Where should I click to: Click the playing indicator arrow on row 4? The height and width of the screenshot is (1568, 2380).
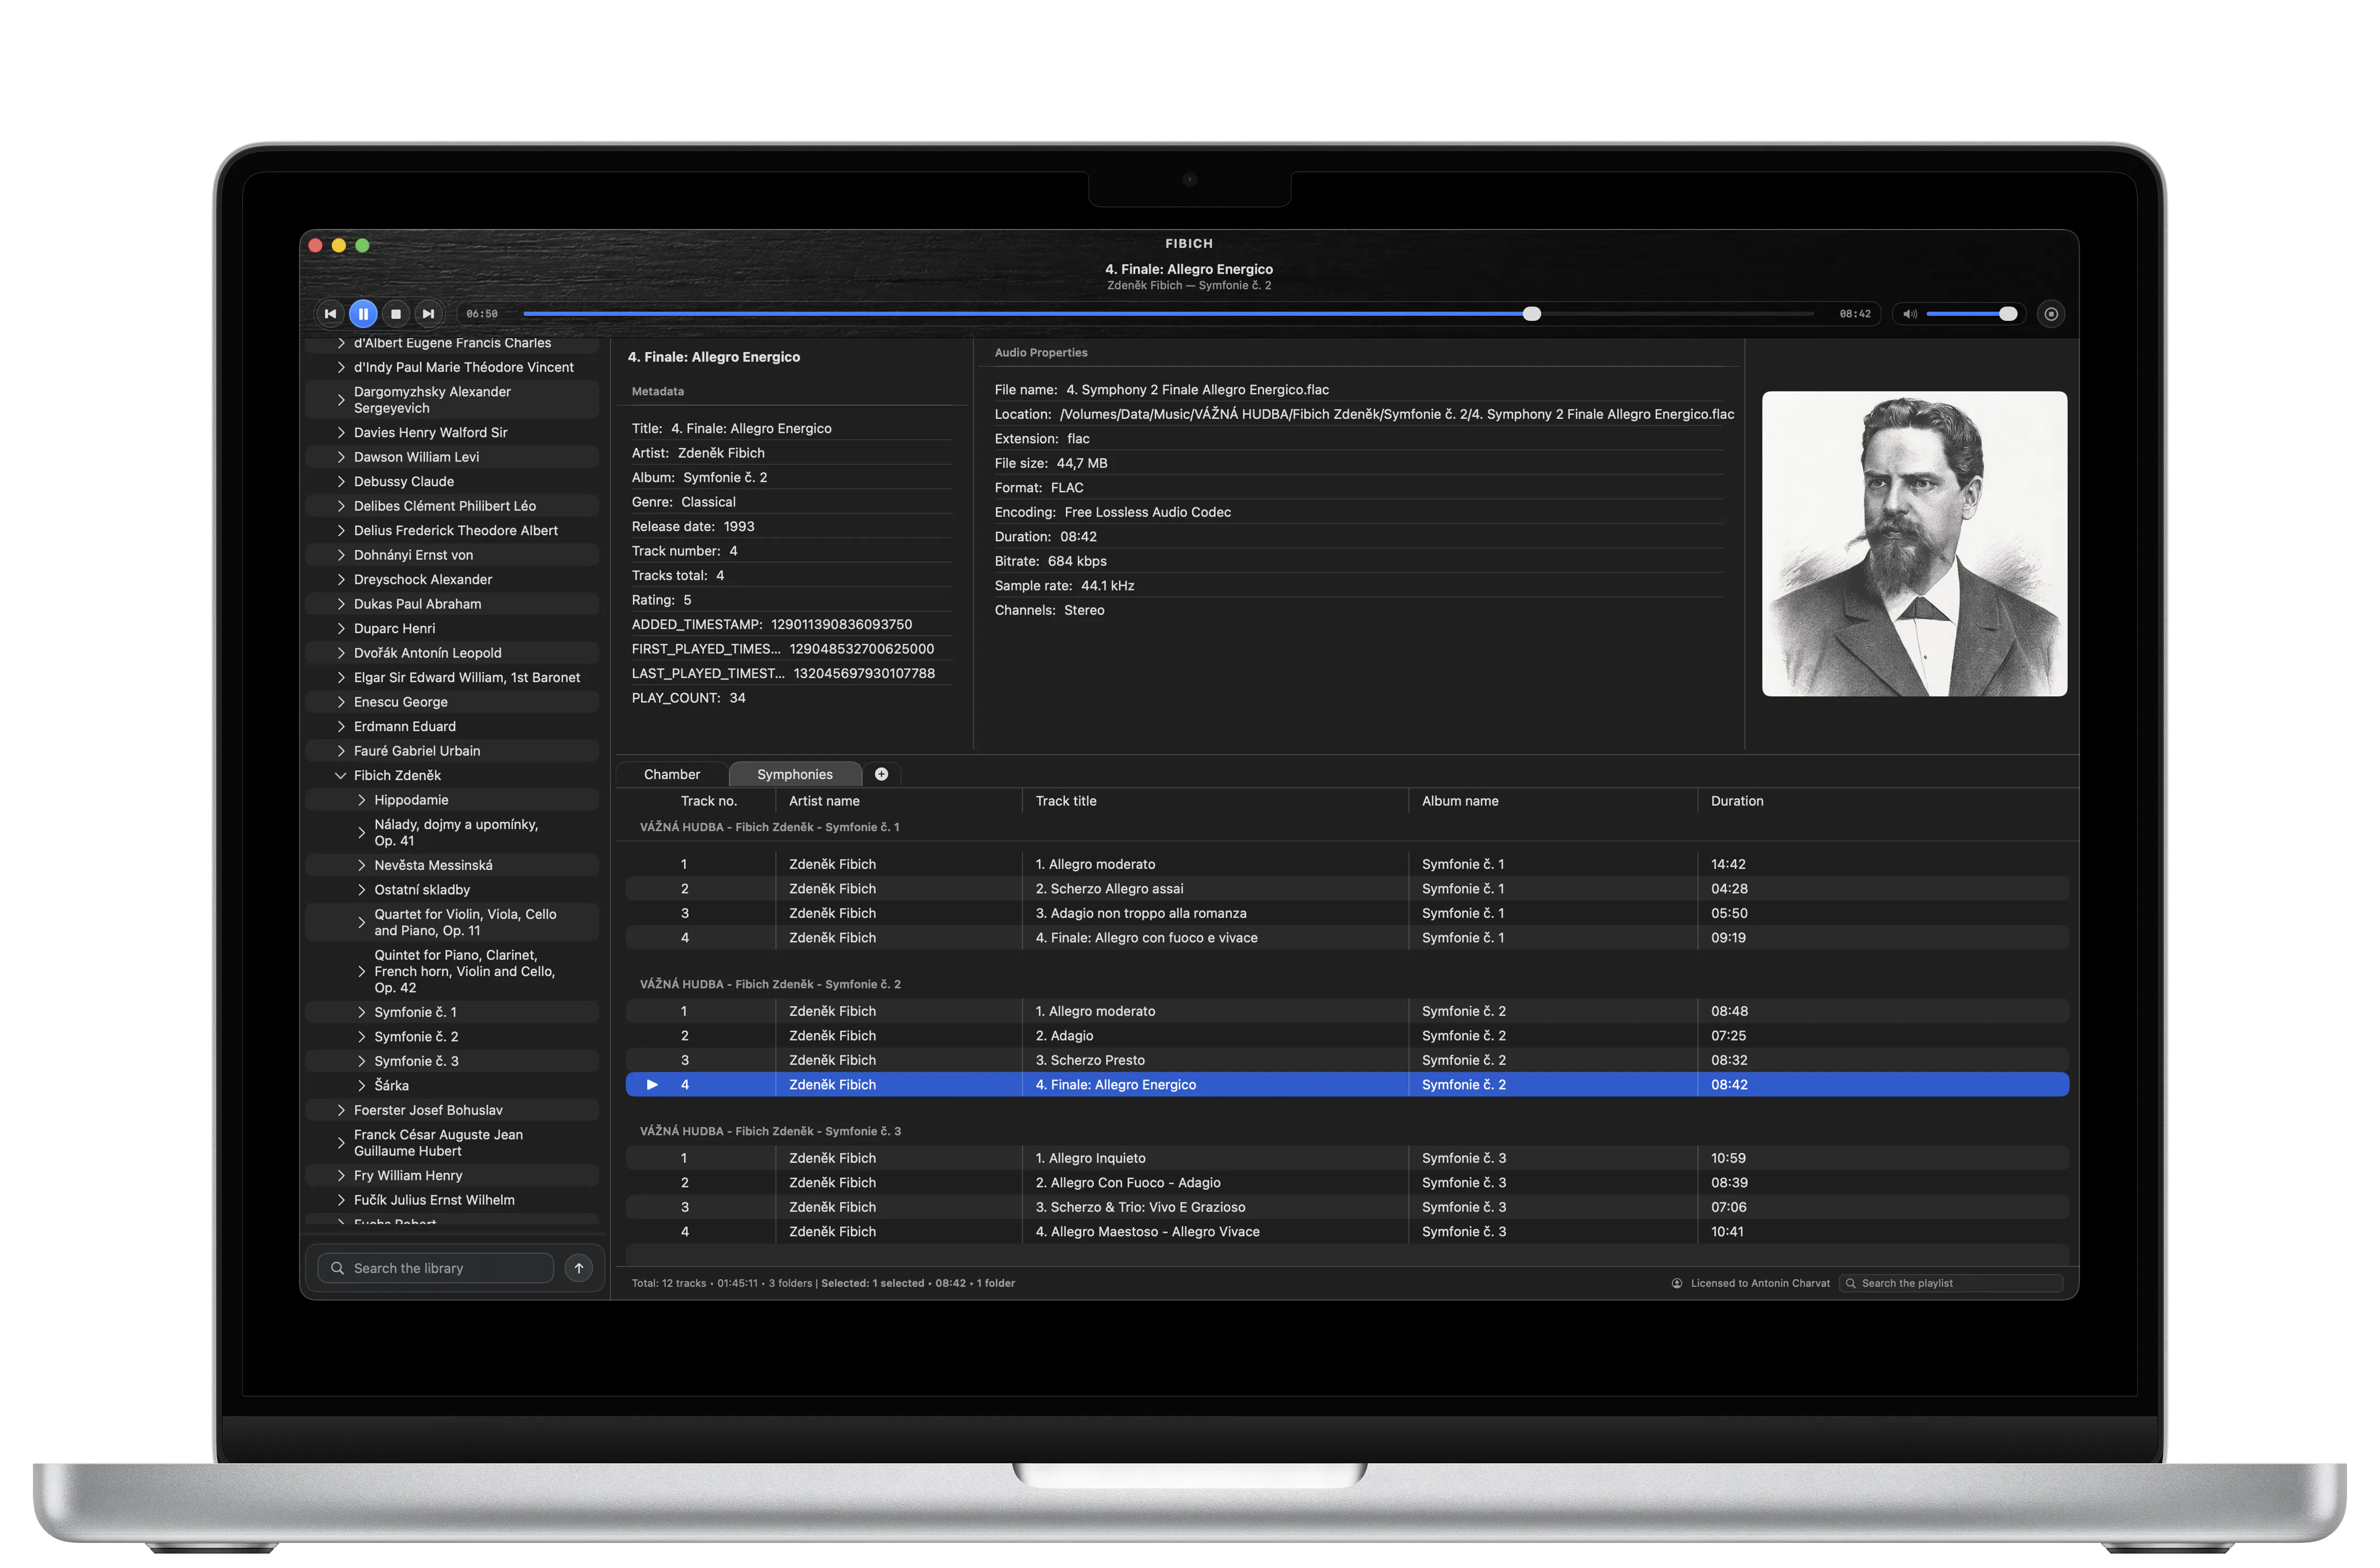[x=652, y=1084]
